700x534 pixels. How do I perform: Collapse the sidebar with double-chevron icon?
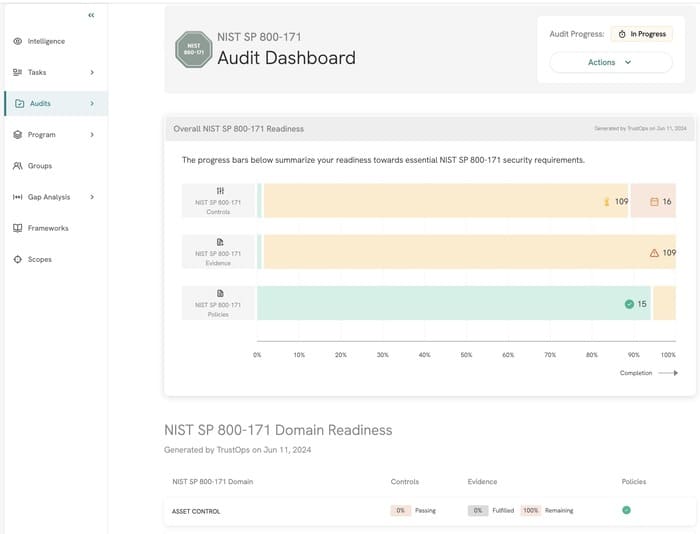91,15
